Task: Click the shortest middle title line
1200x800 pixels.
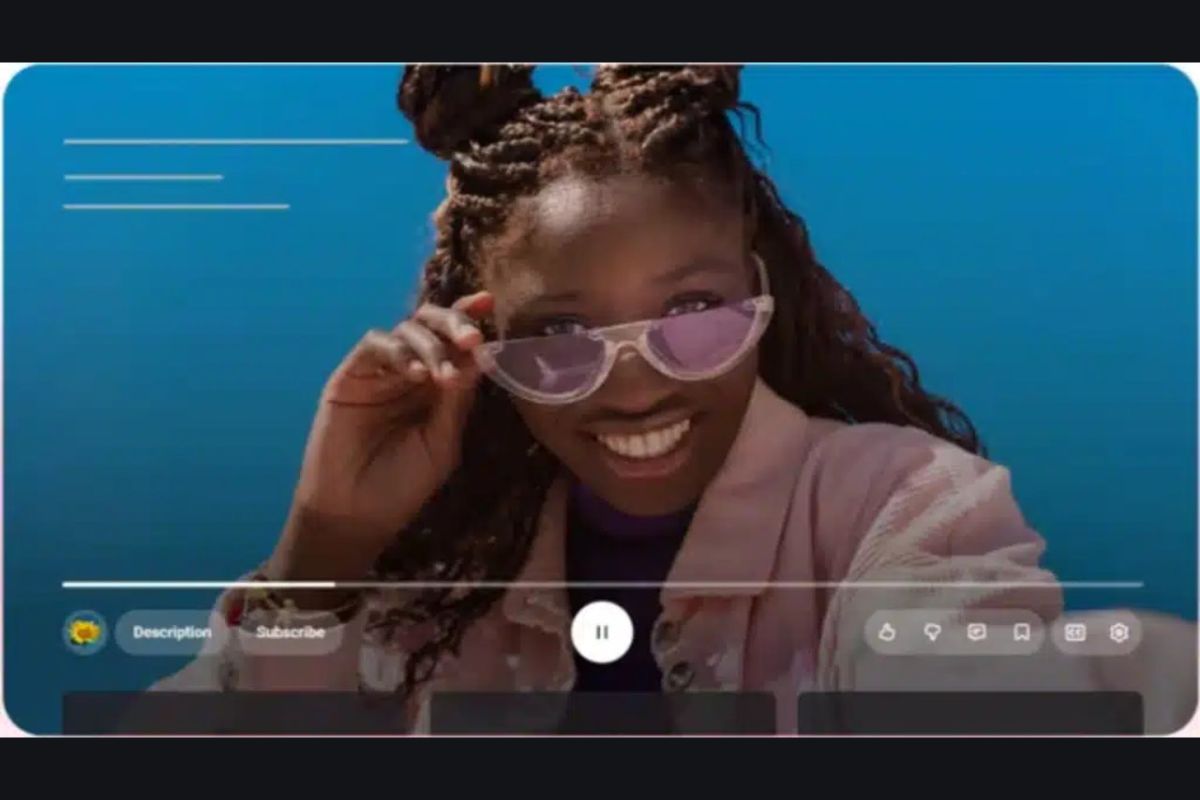Action: 144,177
